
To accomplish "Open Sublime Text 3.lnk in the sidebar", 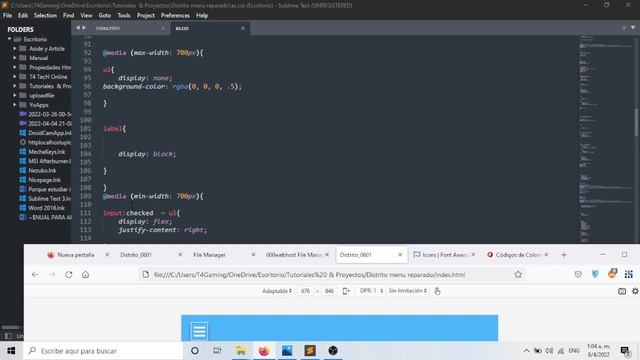I will [49, 199].
